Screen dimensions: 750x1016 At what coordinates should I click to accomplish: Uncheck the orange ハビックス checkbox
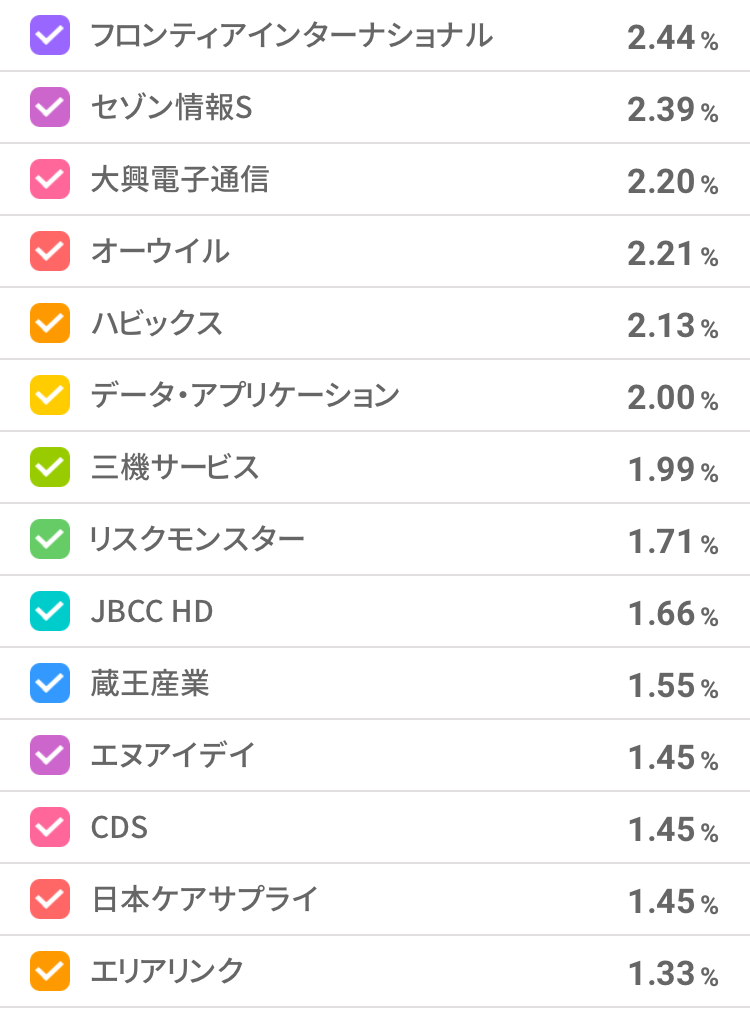click(50, 324)
